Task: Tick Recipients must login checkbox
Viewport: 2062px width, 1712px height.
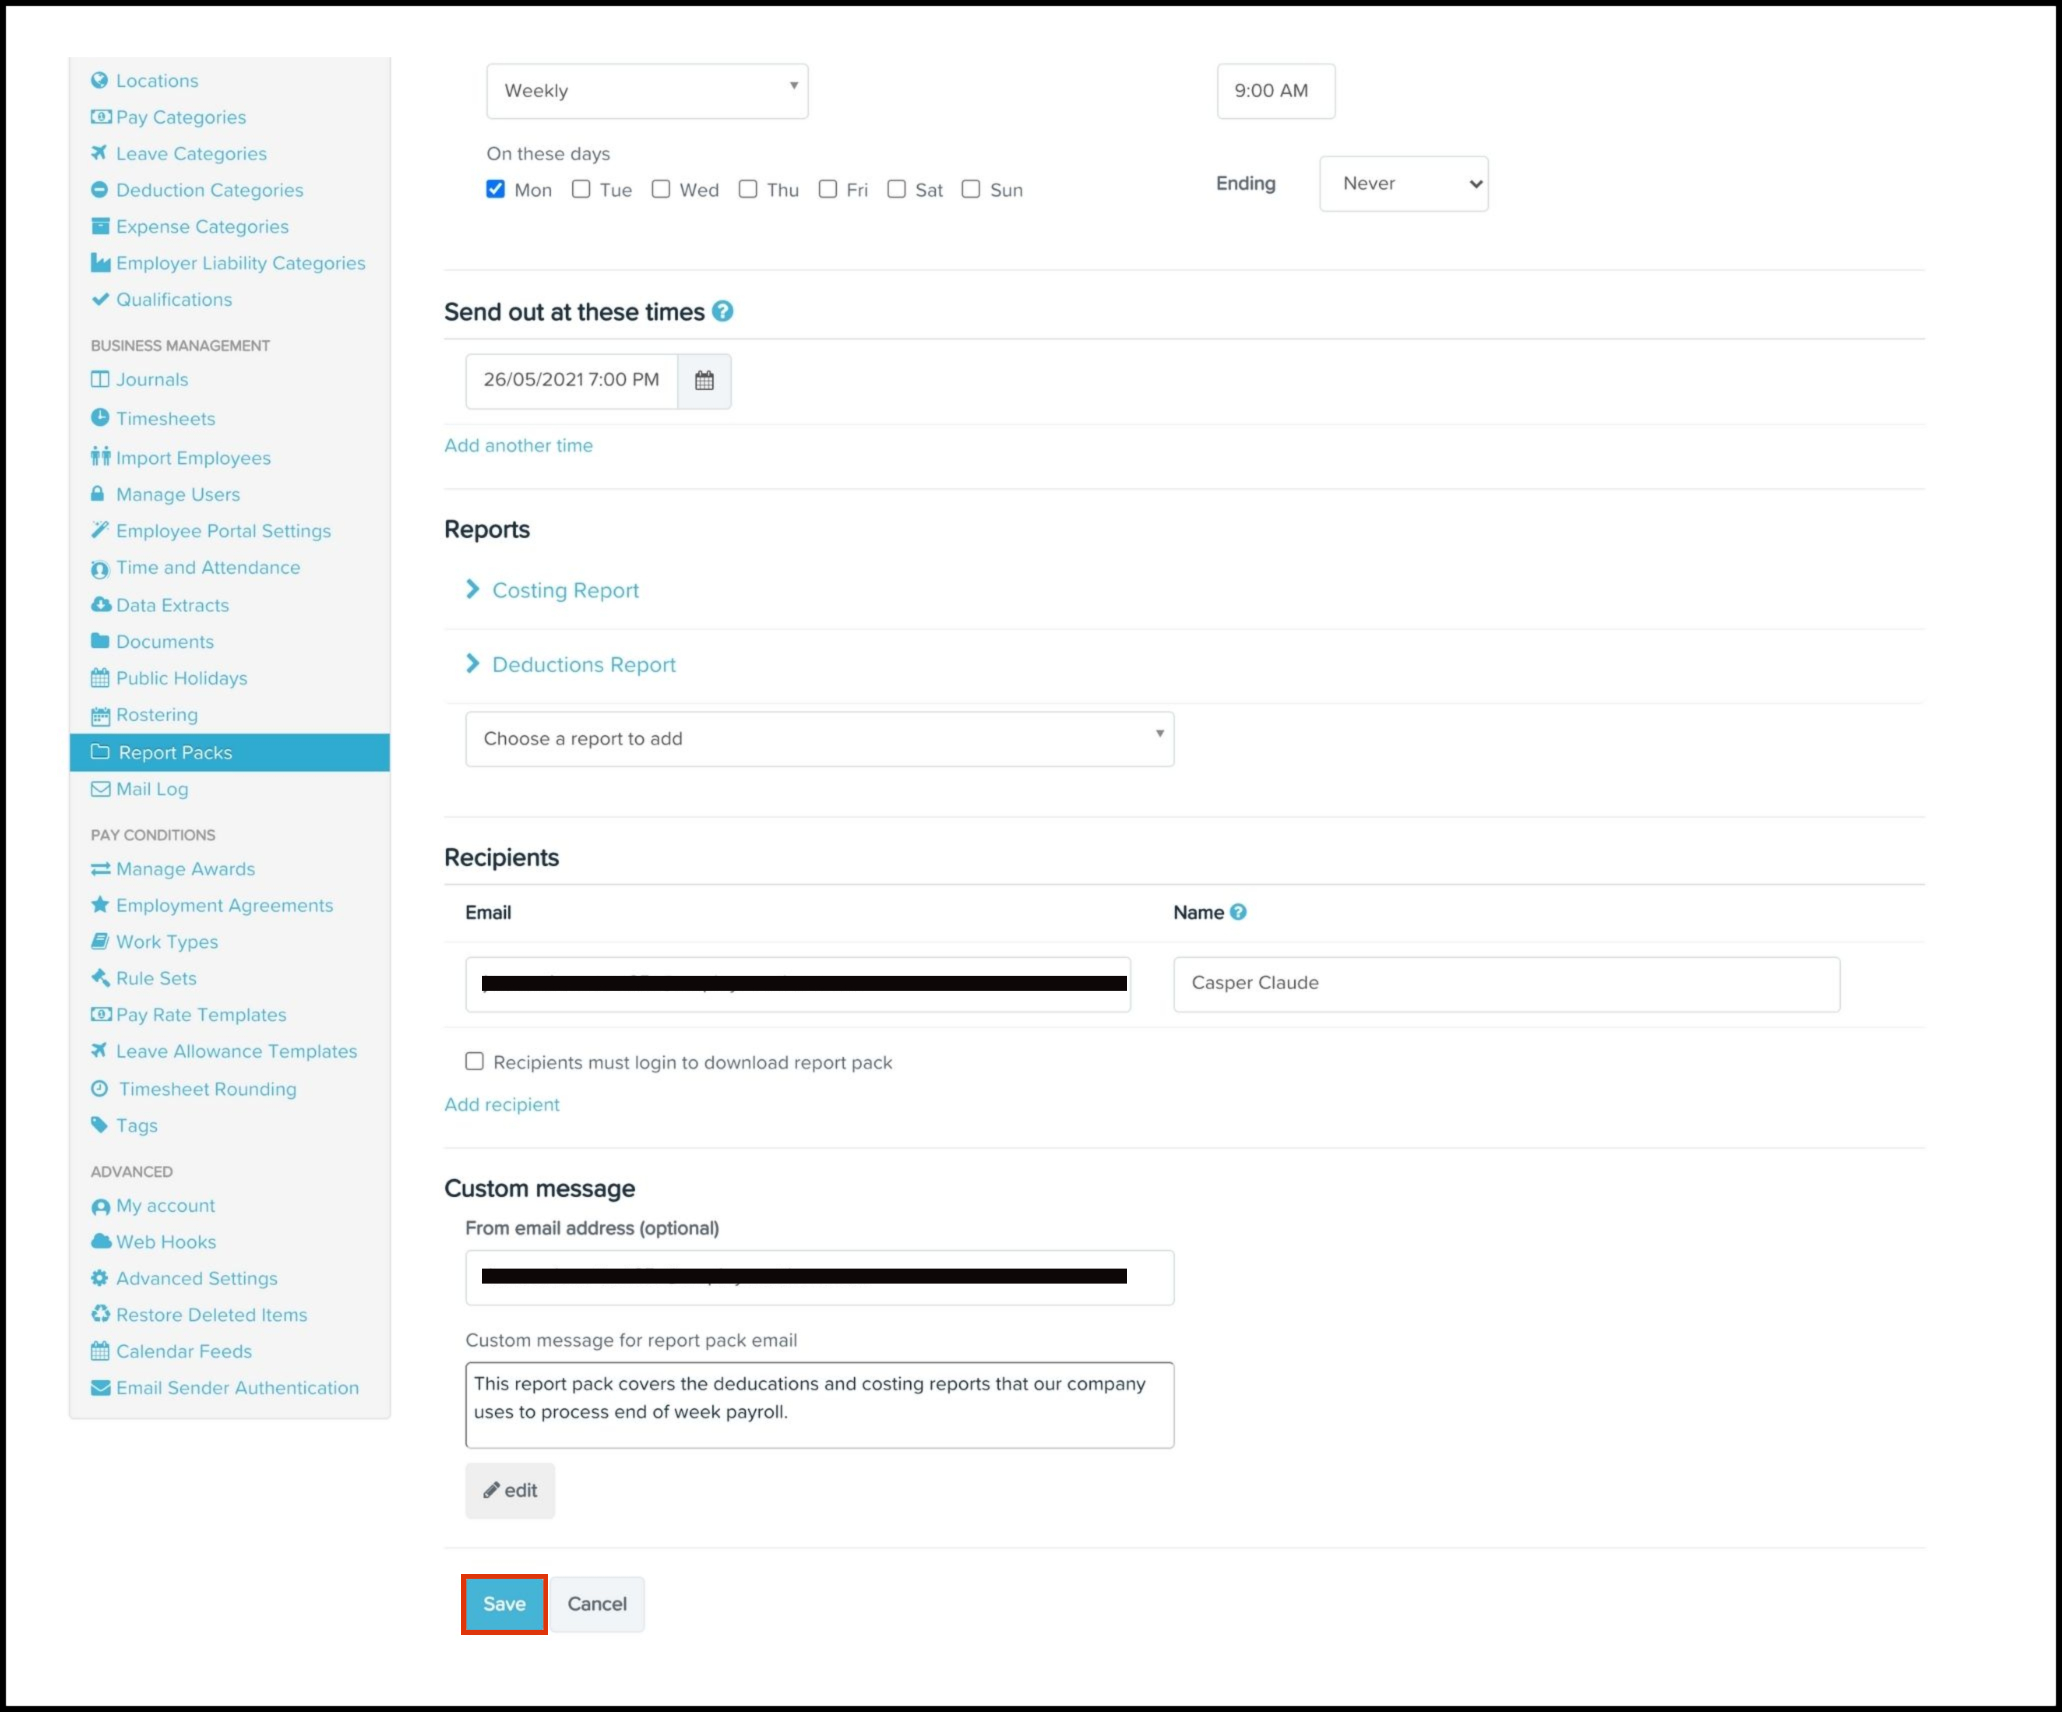Action: pos(474,1061)
